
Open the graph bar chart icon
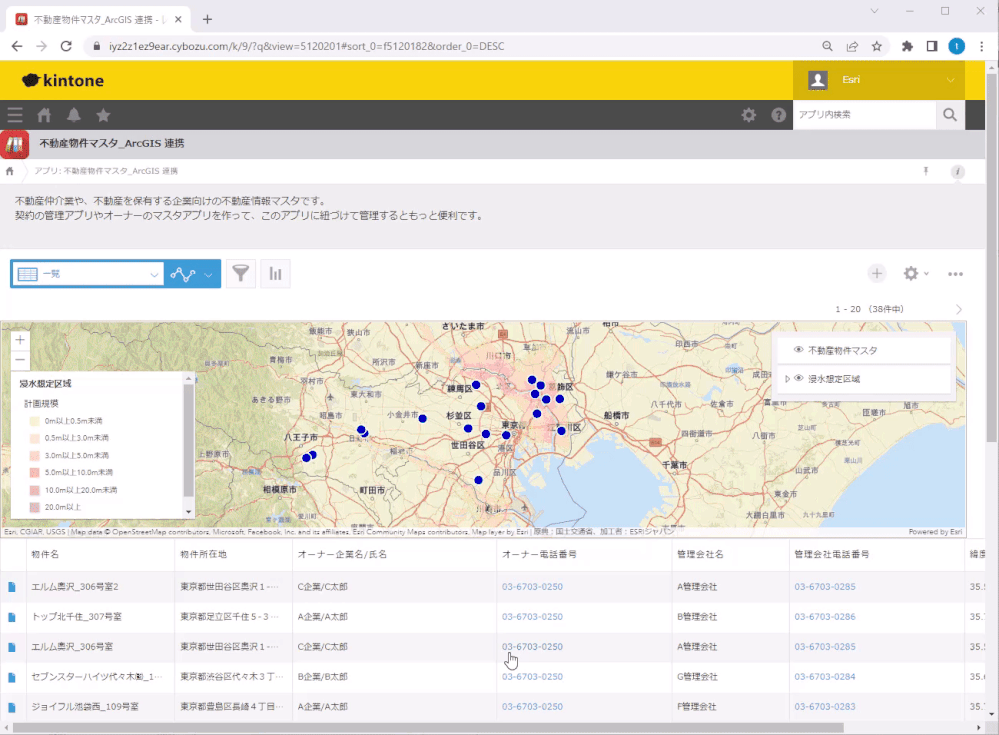pyautogui.click(x=275, y=274)
